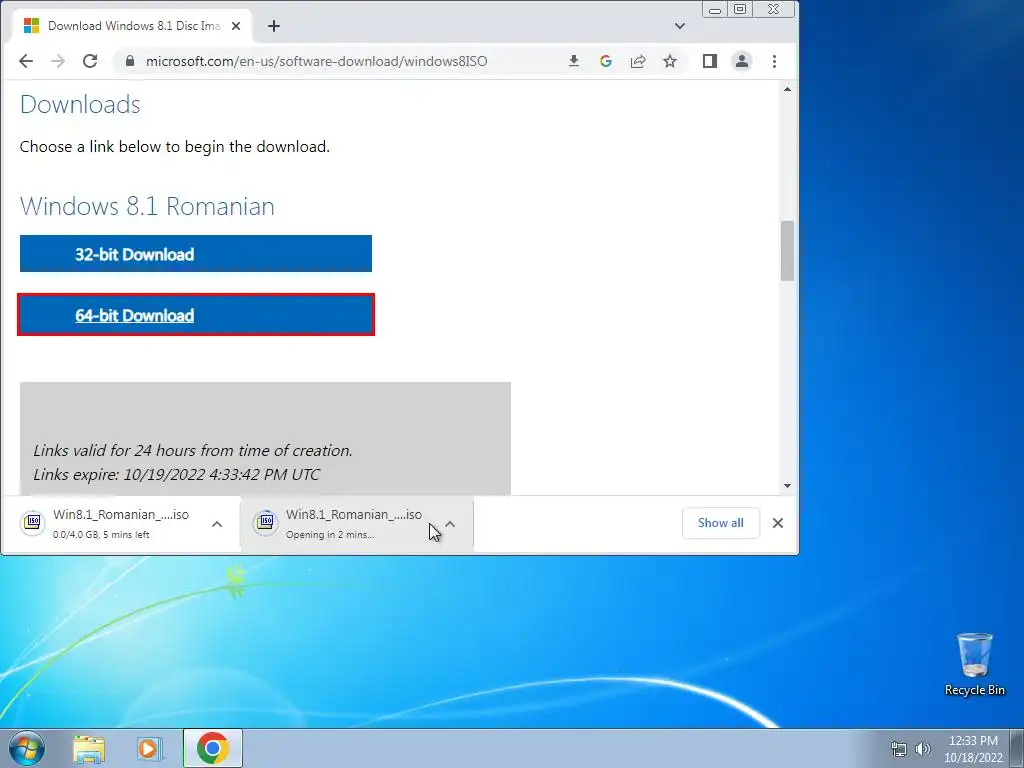Close the downloads shelf
The width and height of the screenshot is (1024, 768).
point(777,523)
